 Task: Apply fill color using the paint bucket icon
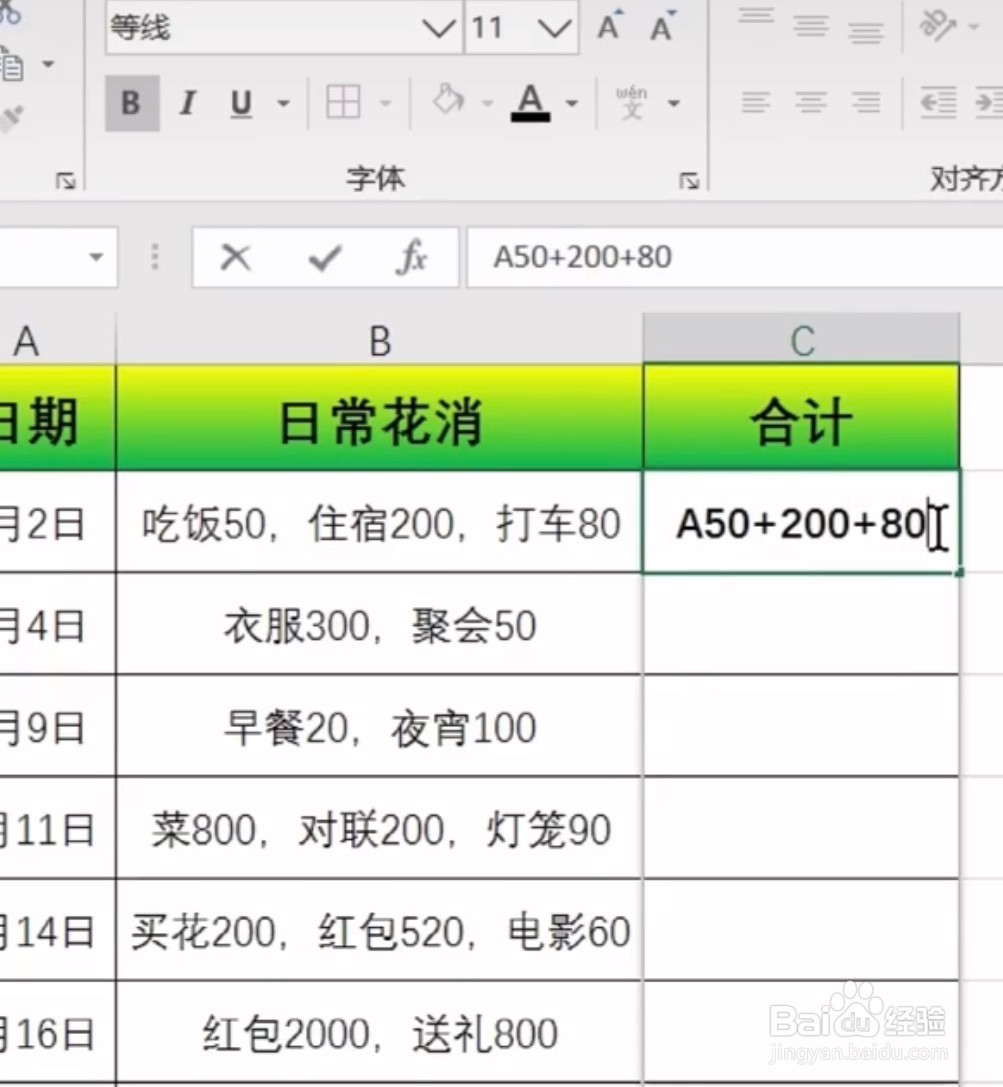coord(448,100)
